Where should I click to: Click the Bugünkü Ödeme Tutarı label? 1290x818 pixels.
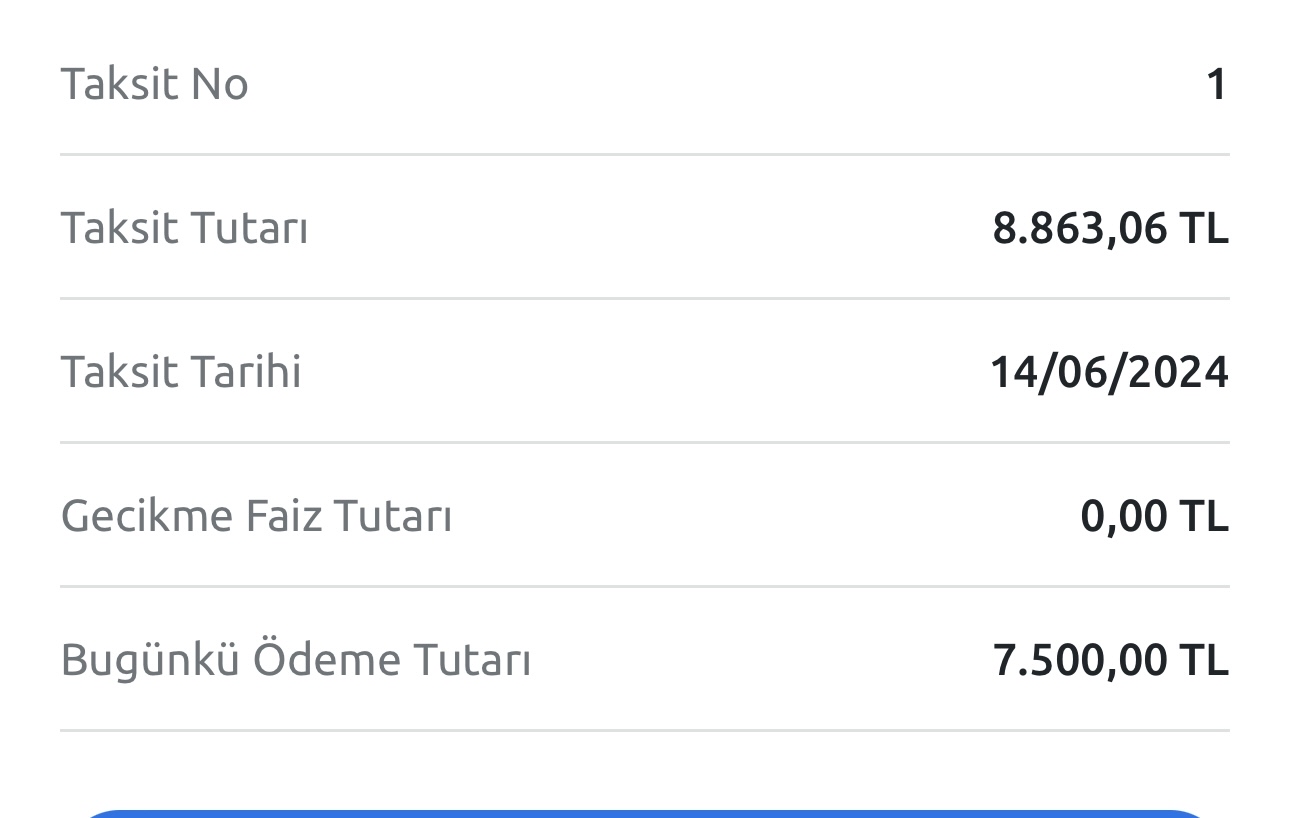(295, 660)
